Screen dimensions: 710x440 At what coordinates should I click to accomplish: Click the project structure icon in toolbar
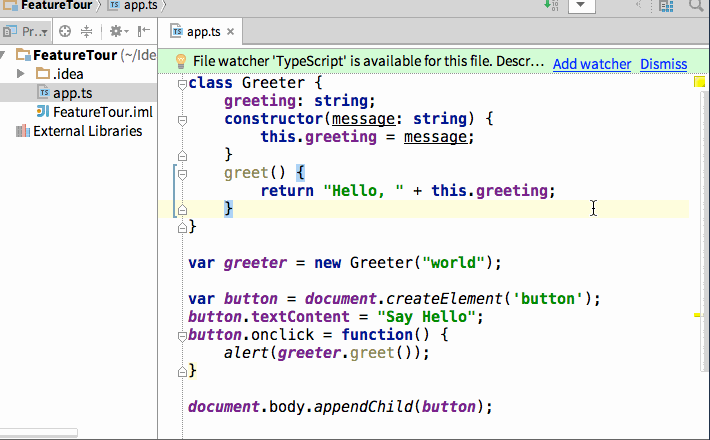[x=666, y=6]
